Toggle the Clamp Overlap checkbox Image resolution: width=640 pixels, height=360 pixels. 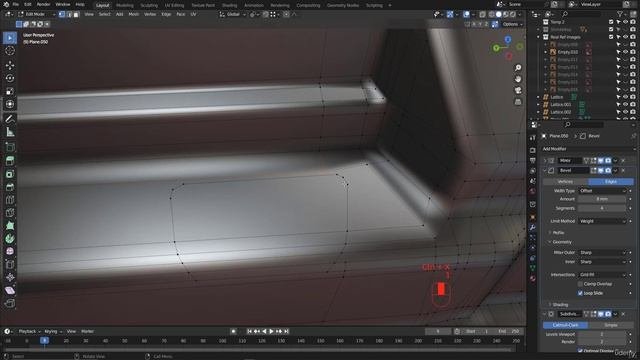click(x=580, y=284)
